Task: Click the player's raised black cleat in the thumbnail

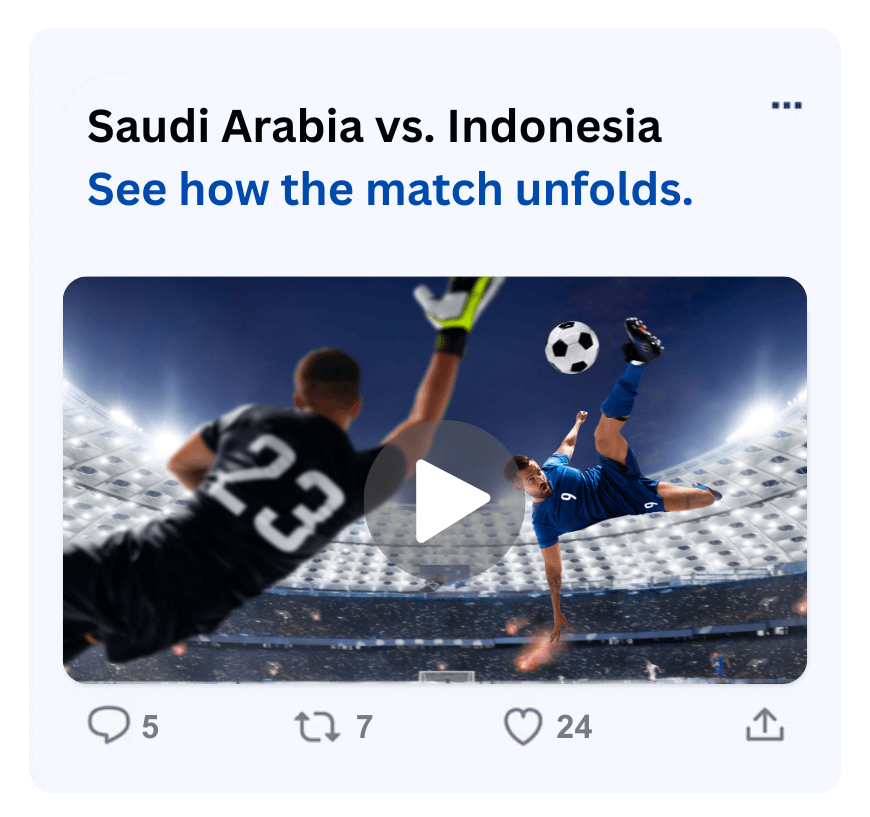Action: tap(643, 340)
